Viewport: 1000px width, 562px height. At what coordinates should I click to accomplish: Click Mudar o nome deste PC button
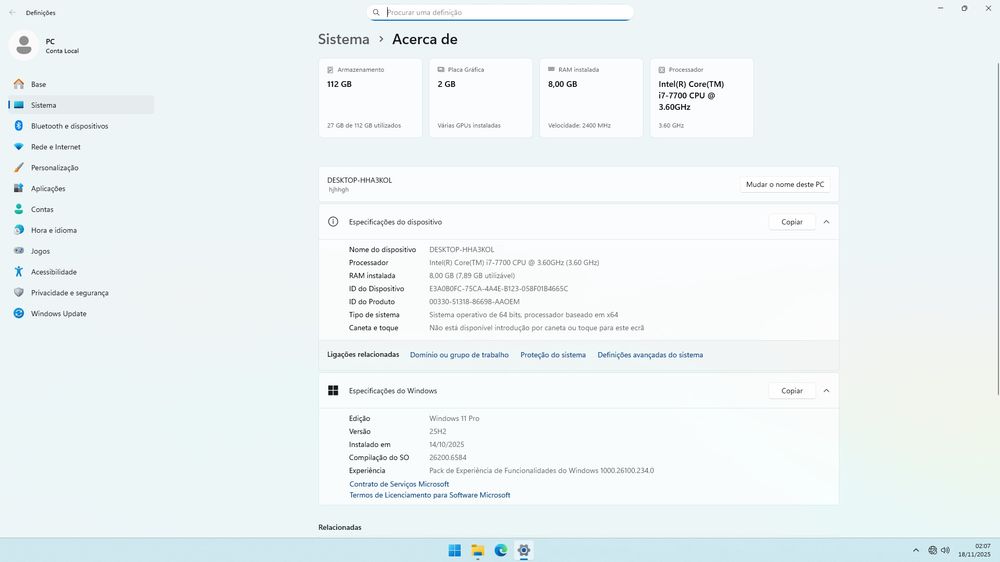tap(785, 184)
